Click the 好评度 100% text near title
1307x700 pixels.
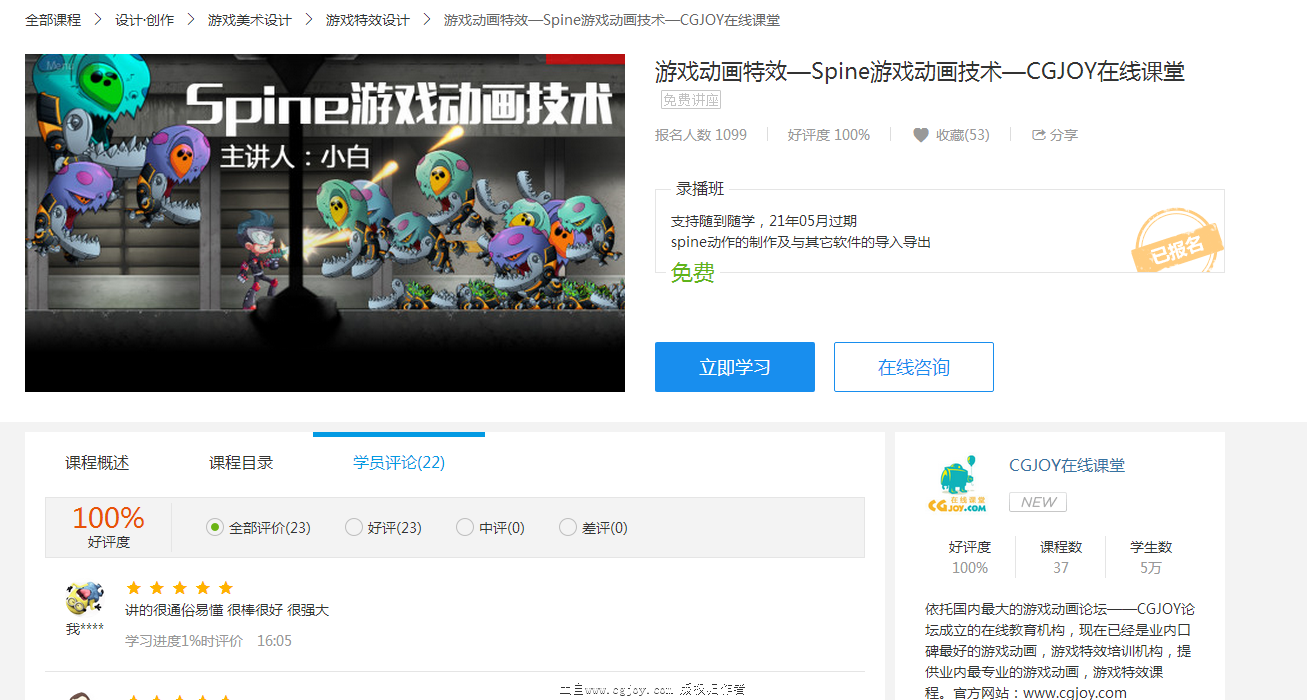(829, 135)
